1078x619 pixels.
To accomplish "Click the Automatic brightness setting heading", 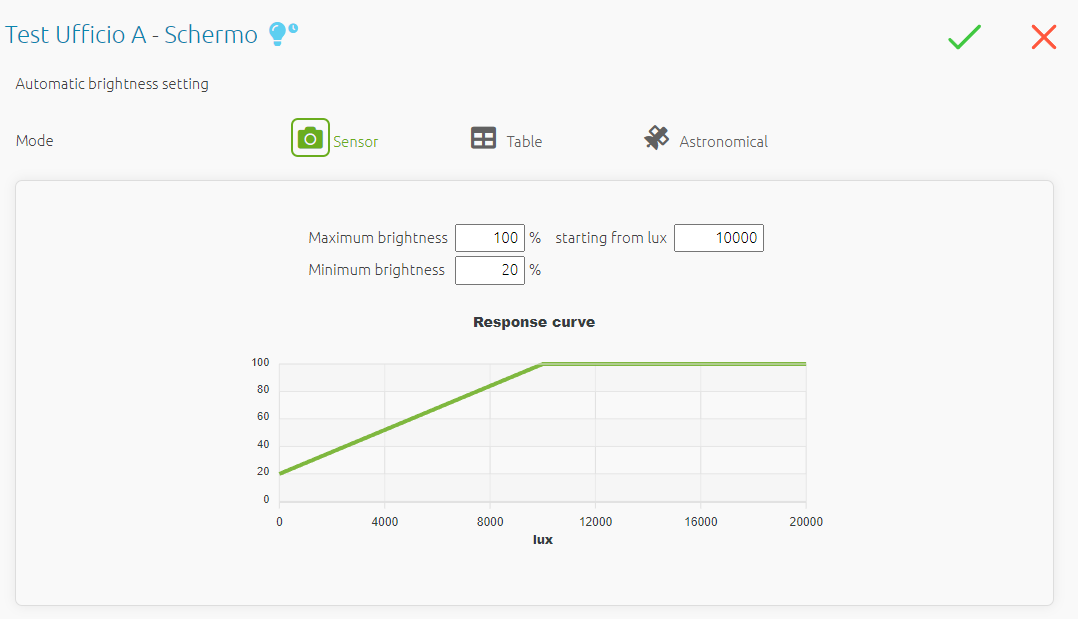I will (x=112, y=84).
